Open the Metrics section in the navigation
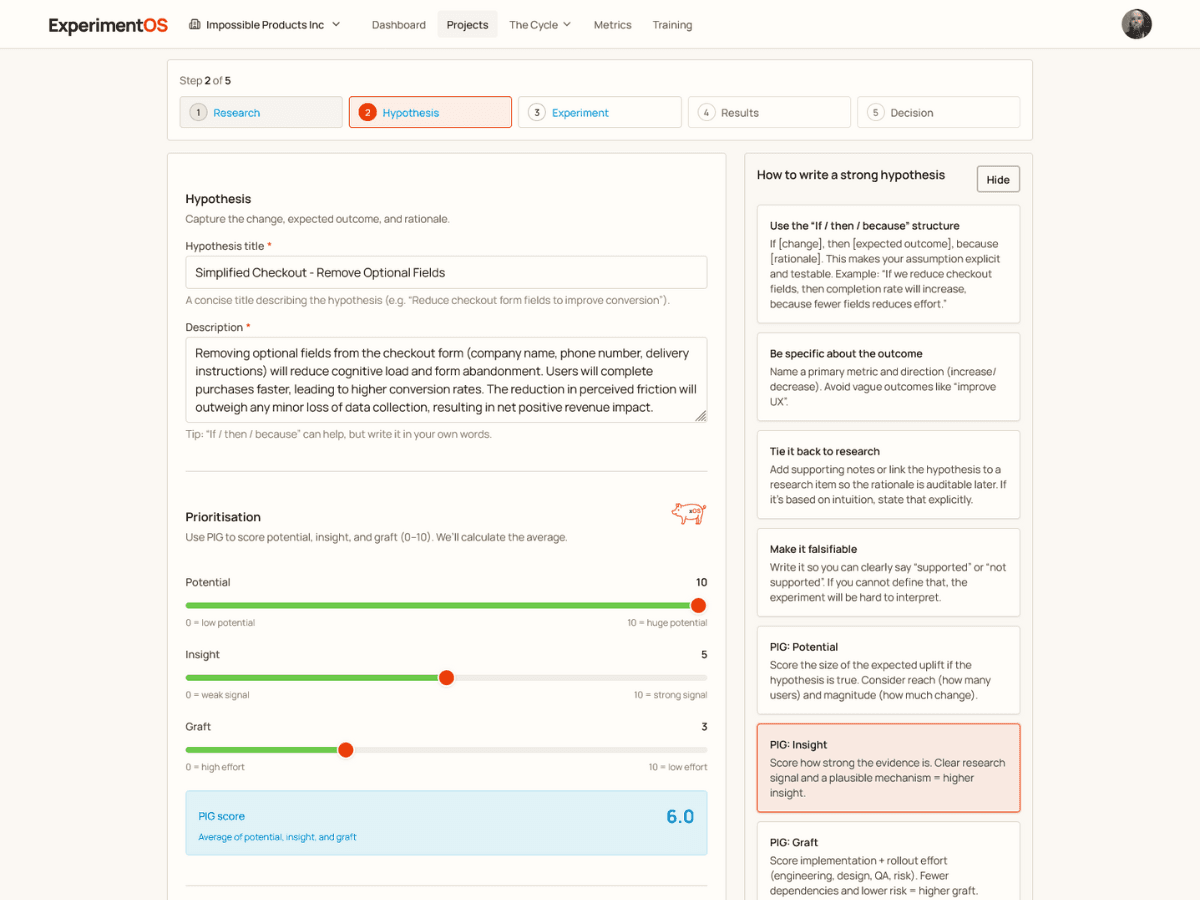This screenshot has width=1200, height=900. coord(612,24)
